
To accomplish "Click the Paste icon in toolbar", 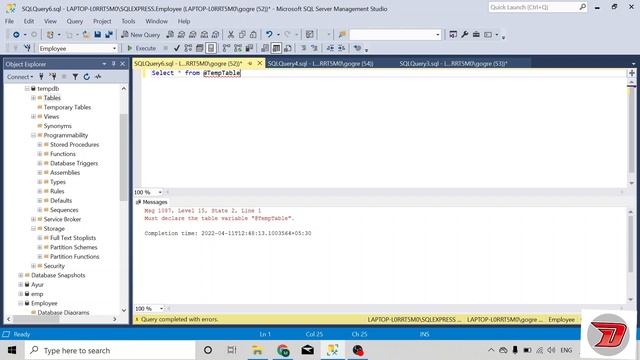I will [253, 35].
